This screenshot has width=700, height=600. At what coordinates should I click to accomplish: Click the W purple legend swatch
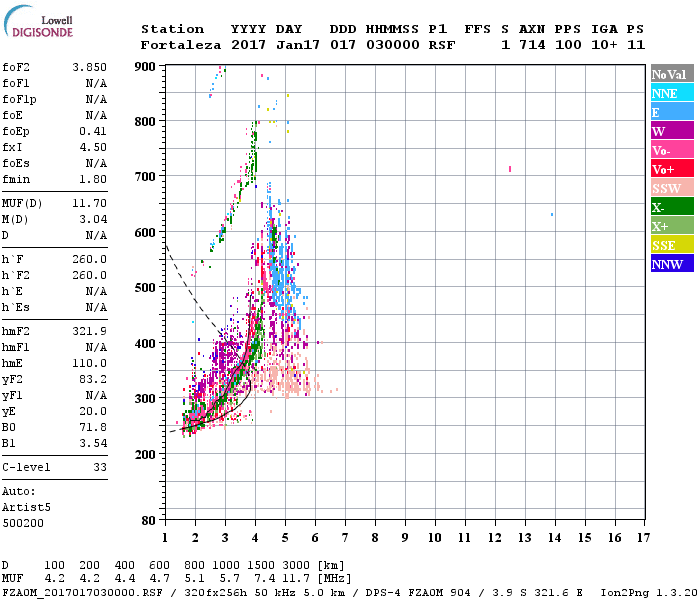click(x=672, y=131)
